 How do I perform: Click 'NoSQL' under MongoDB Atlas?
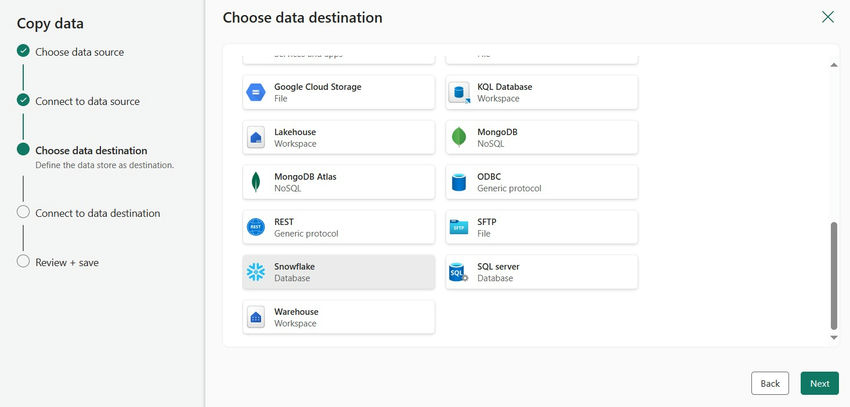(x=287, y=189)
